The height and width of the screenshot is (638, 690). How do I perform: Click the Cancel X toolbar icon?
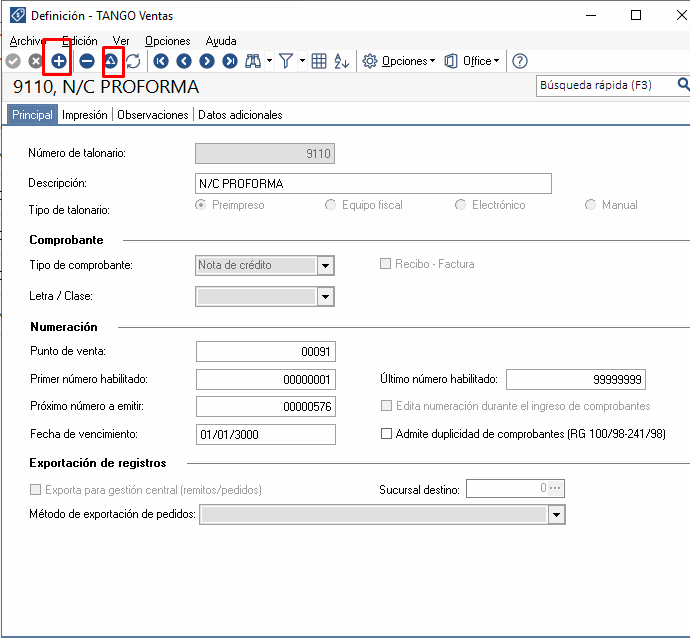point(35,61)
